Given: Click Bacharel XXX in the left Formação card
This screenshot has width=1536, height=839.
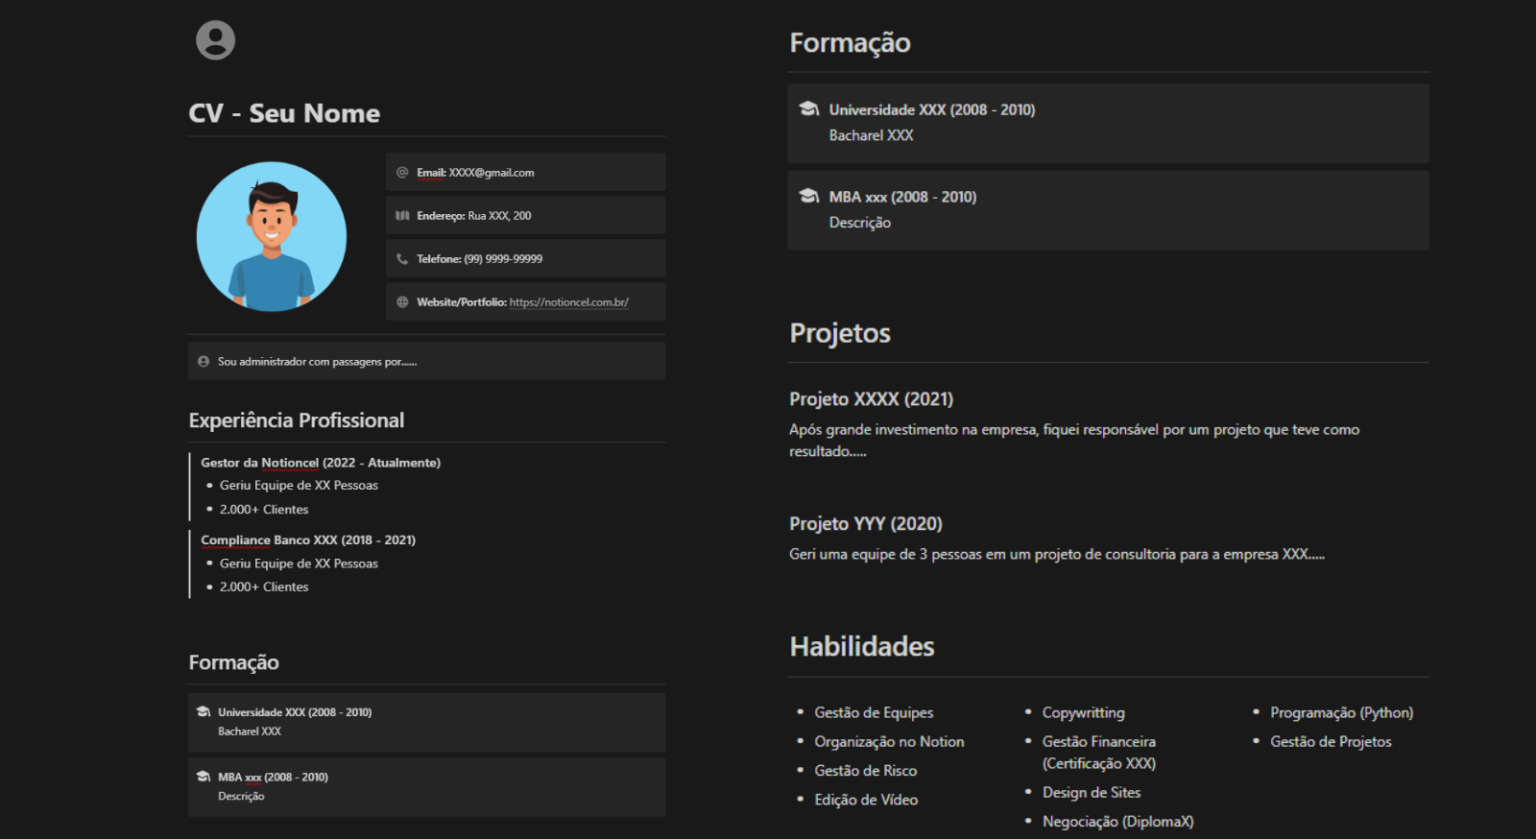Looking at the screenshot, I should tap(250, 731).
